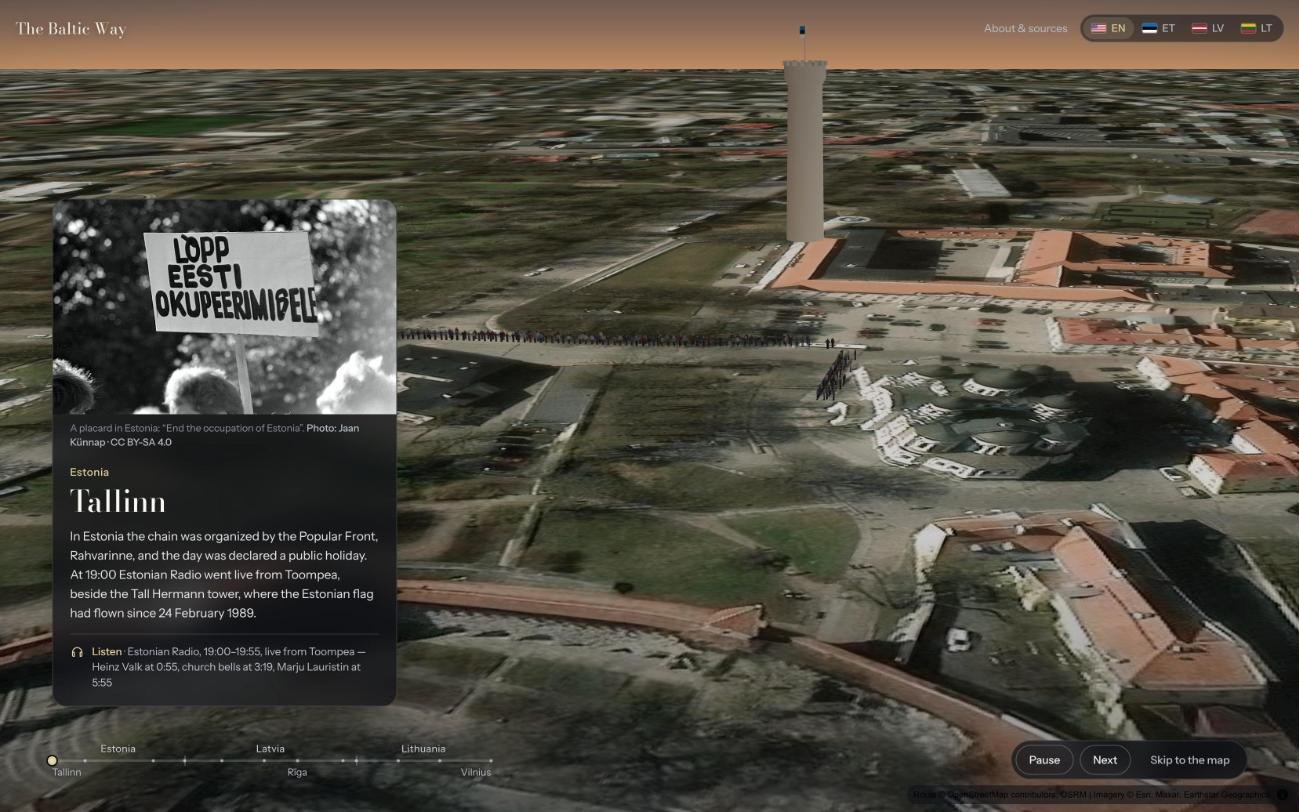
Task: Click the Latvia section label on the timeline
Action: (x=270, y=748)
